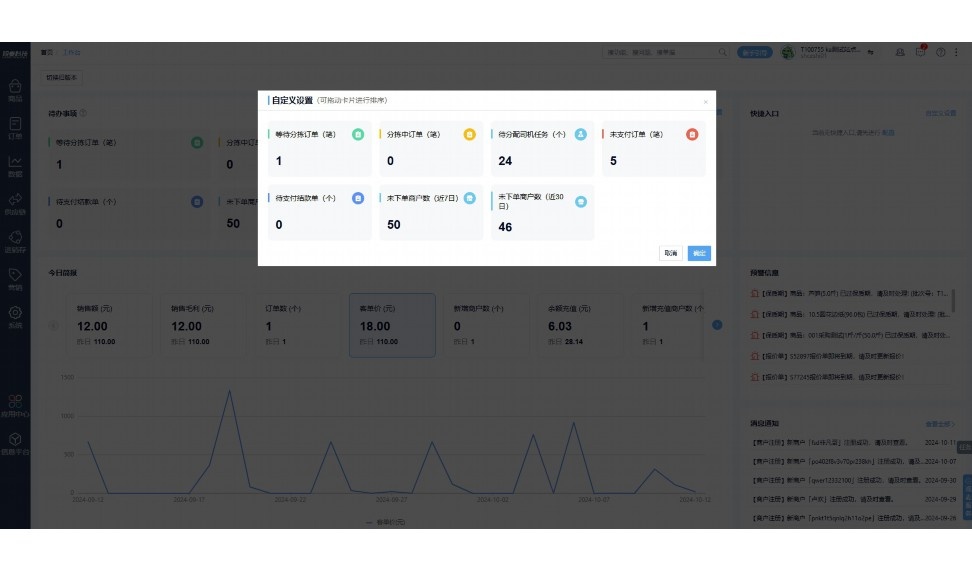Open the user avatar in header
Screen dimensions: 972x571
click(787, 53)
